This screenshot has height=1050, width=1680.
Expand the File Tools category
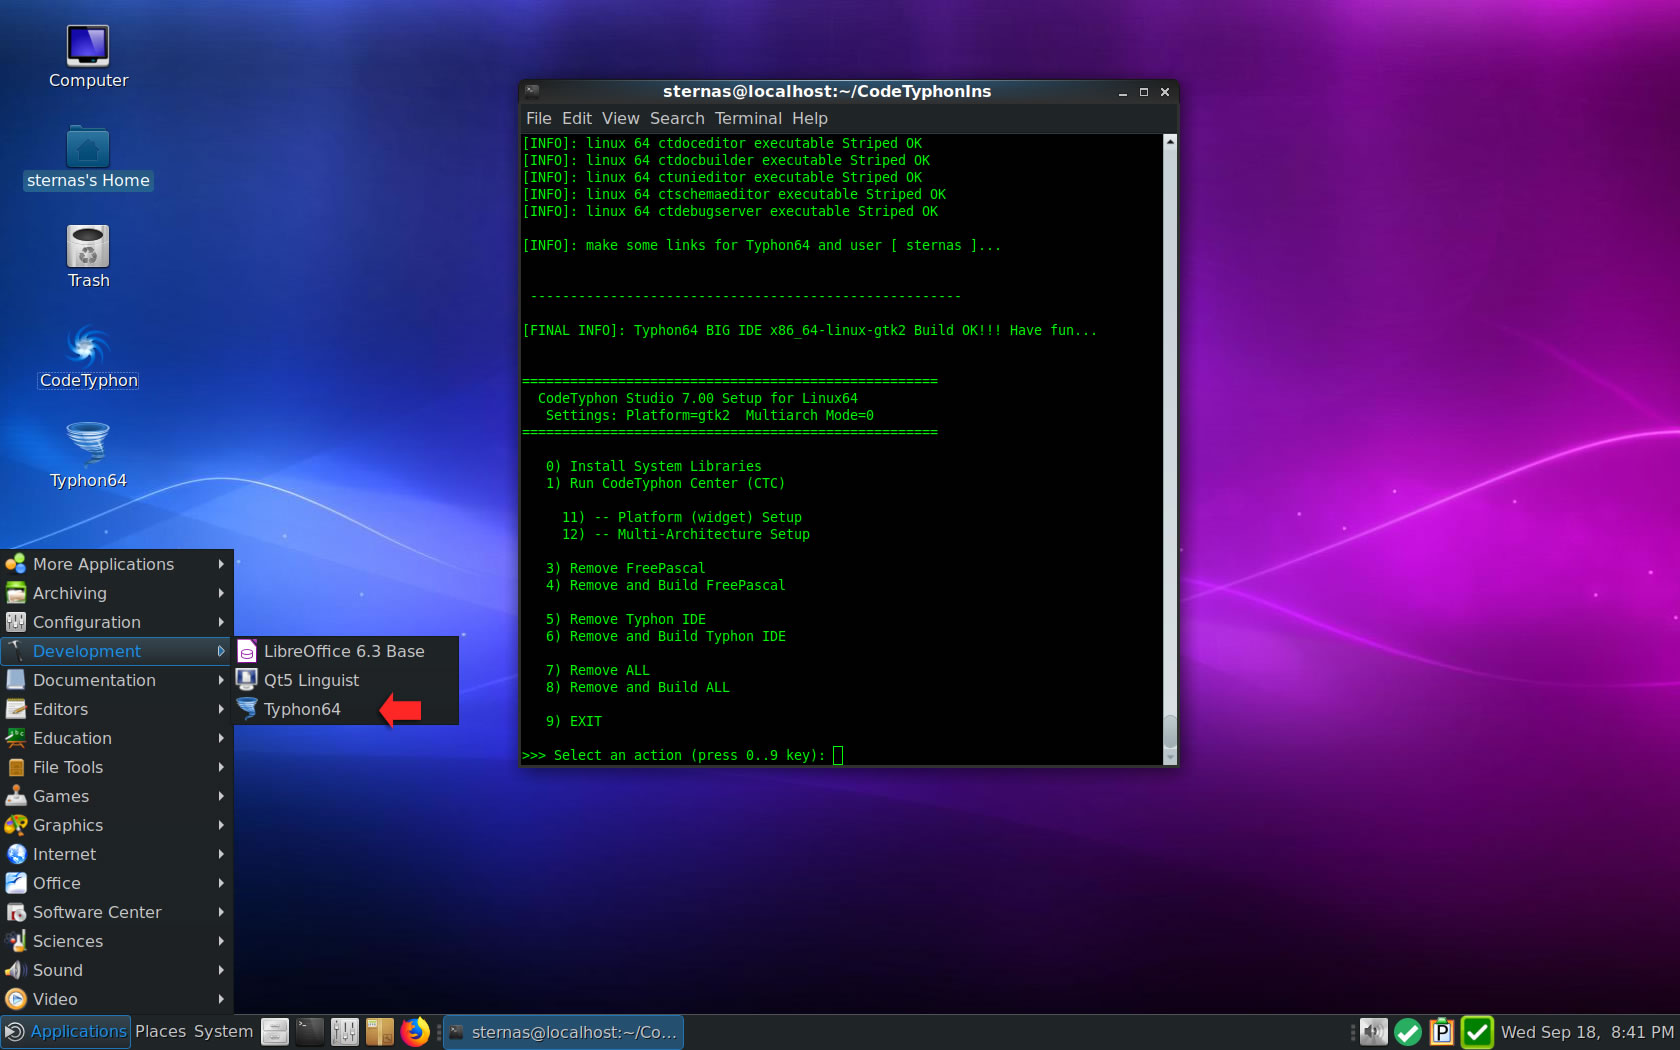pyautogui.click(x=117, y=767)
